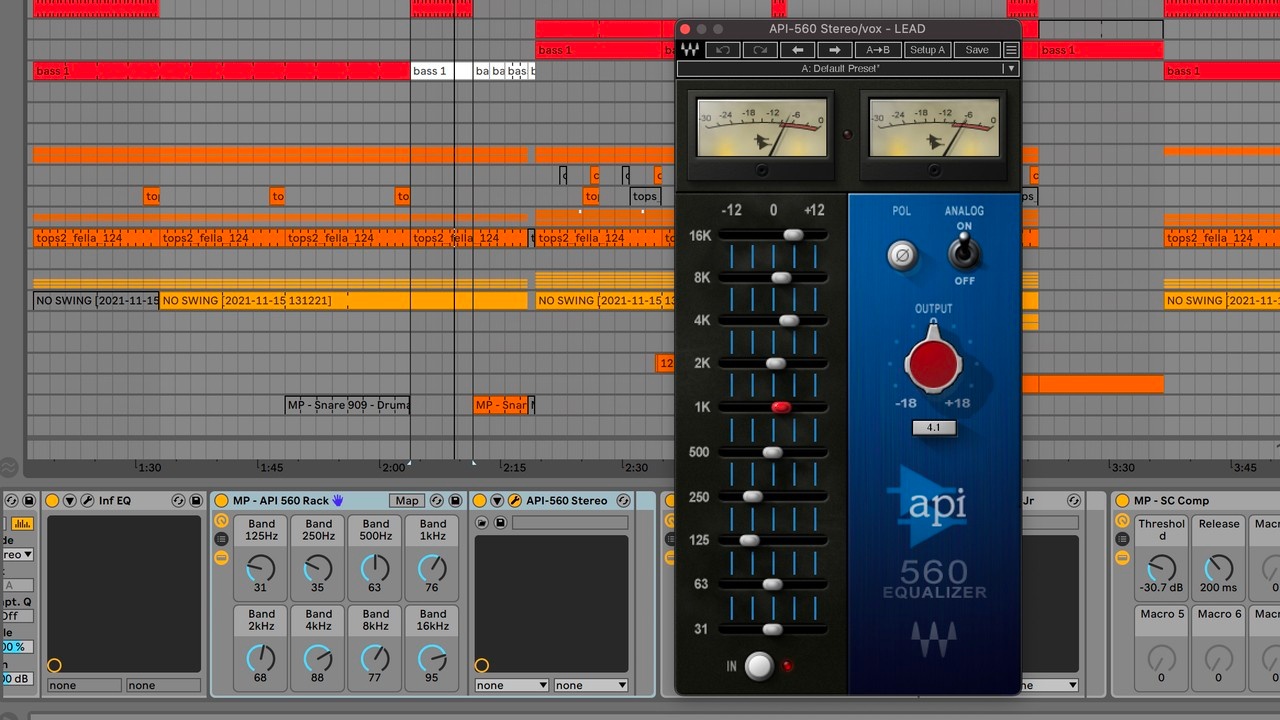
Task: Click the Save button in plugin toolbar
Action: coord(976,50)
